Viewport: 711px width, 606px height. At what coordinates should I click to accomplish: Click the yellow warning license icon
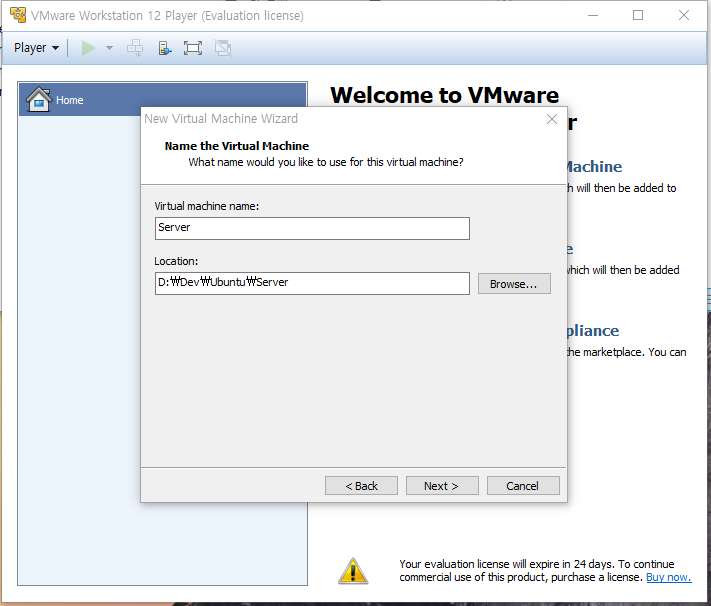(x=353, y=571)
